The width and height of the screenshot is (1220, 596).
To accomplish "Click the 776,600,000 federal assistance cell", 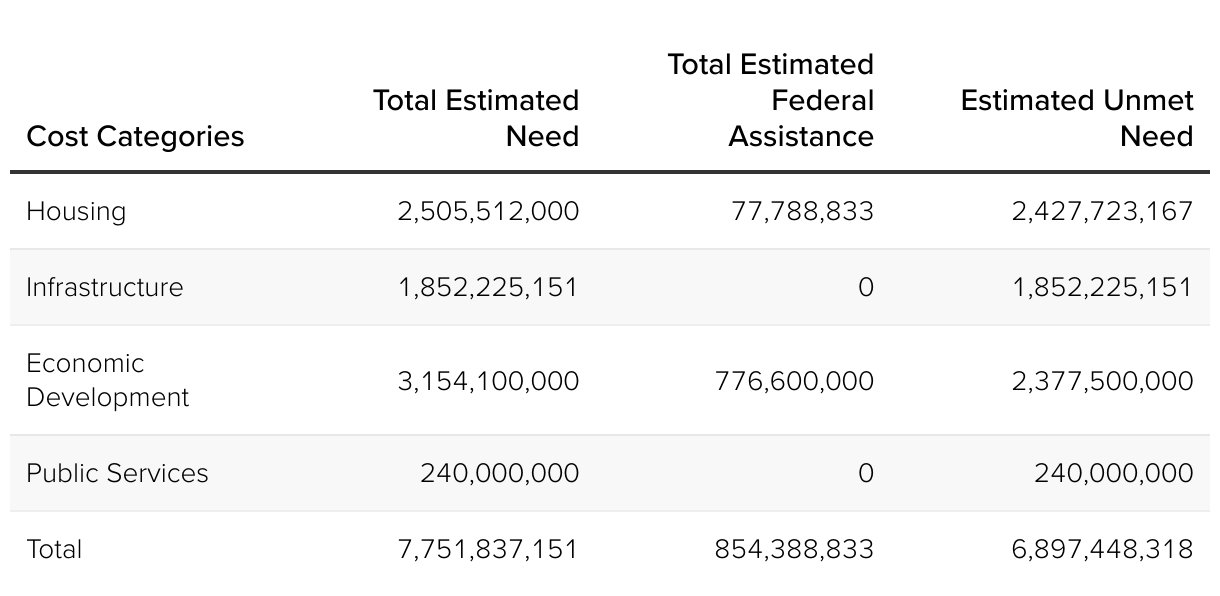I will tap(794, 381).
